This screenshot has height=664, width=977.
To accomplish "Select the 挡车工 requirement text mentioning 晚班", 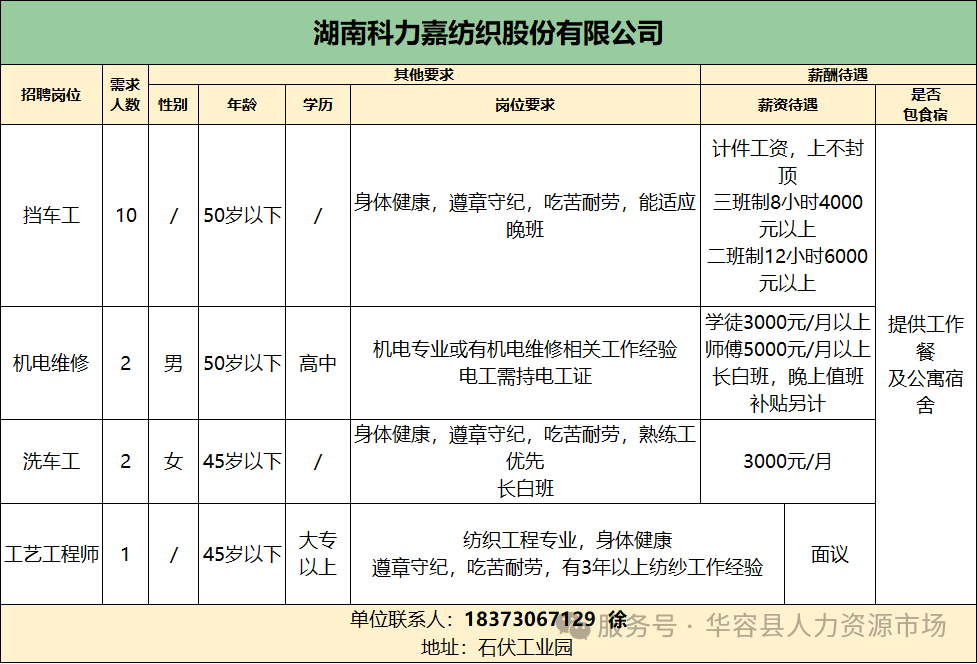I will click(x=525, y=216).
